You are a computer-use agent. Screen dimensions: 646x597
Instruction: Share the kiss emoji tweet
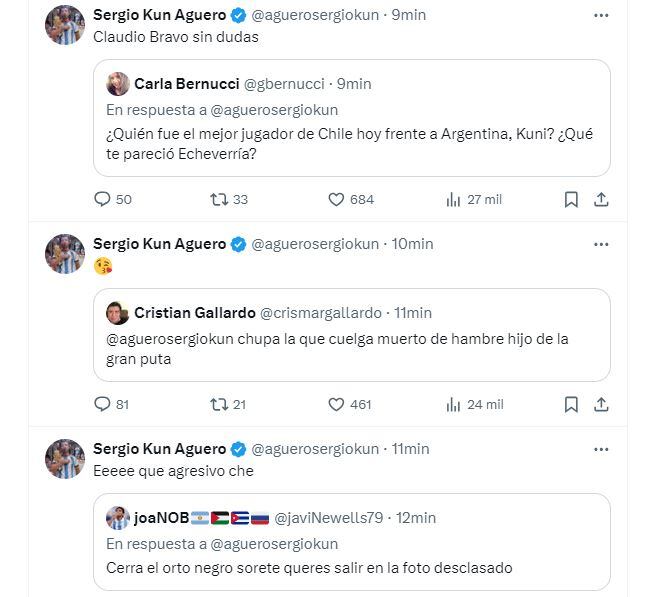tap(601, 404)
